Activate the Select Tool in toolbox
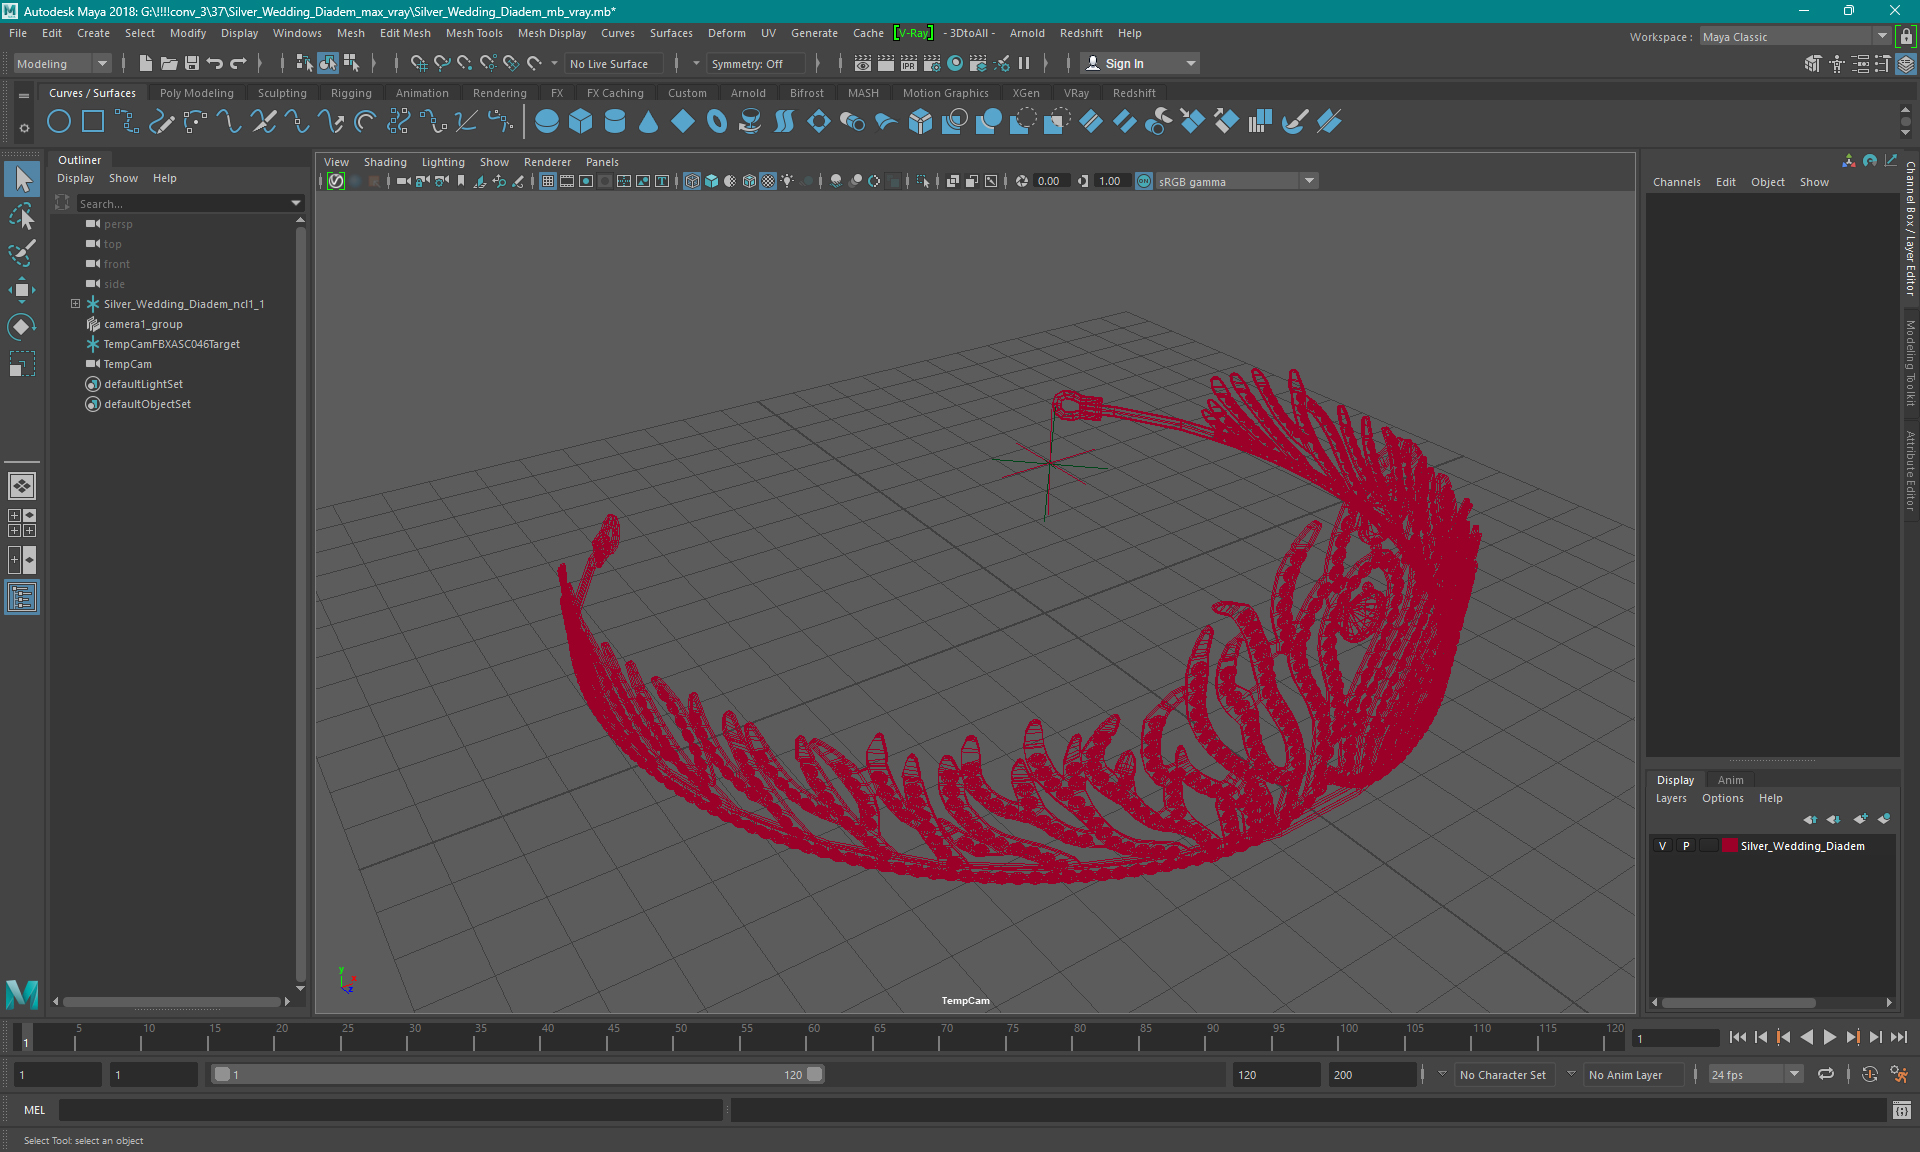Viewport: 1920px width, 1152px height. point(22,180)
